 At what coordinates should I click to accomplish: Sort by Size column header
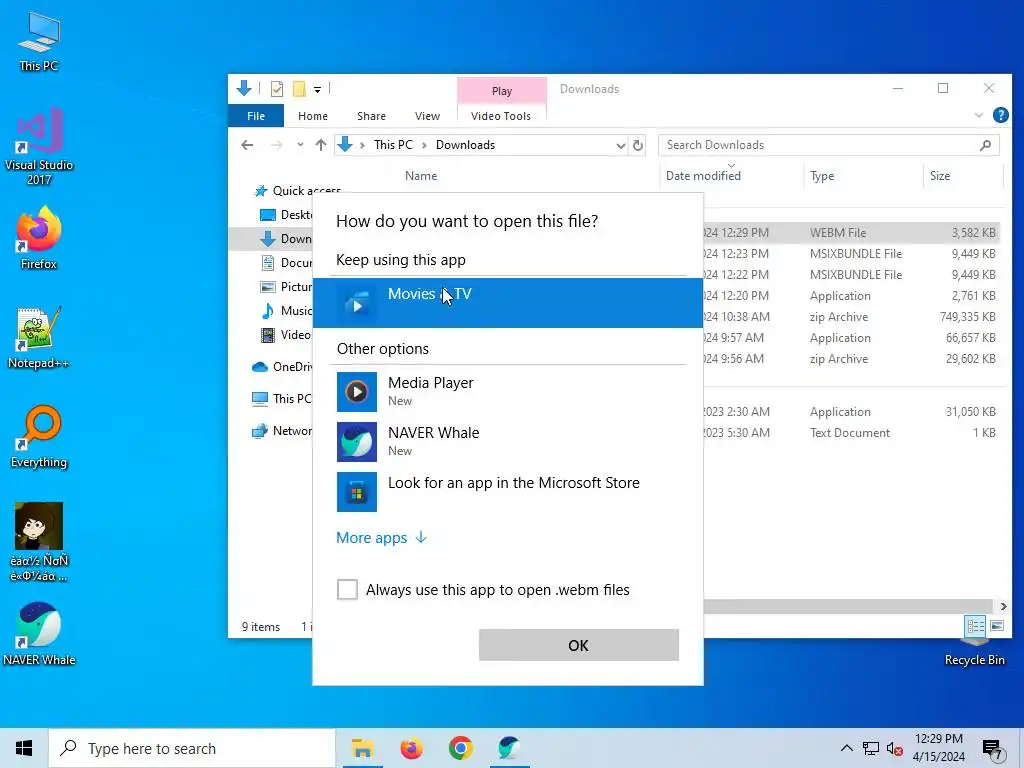tap(940, 176)
